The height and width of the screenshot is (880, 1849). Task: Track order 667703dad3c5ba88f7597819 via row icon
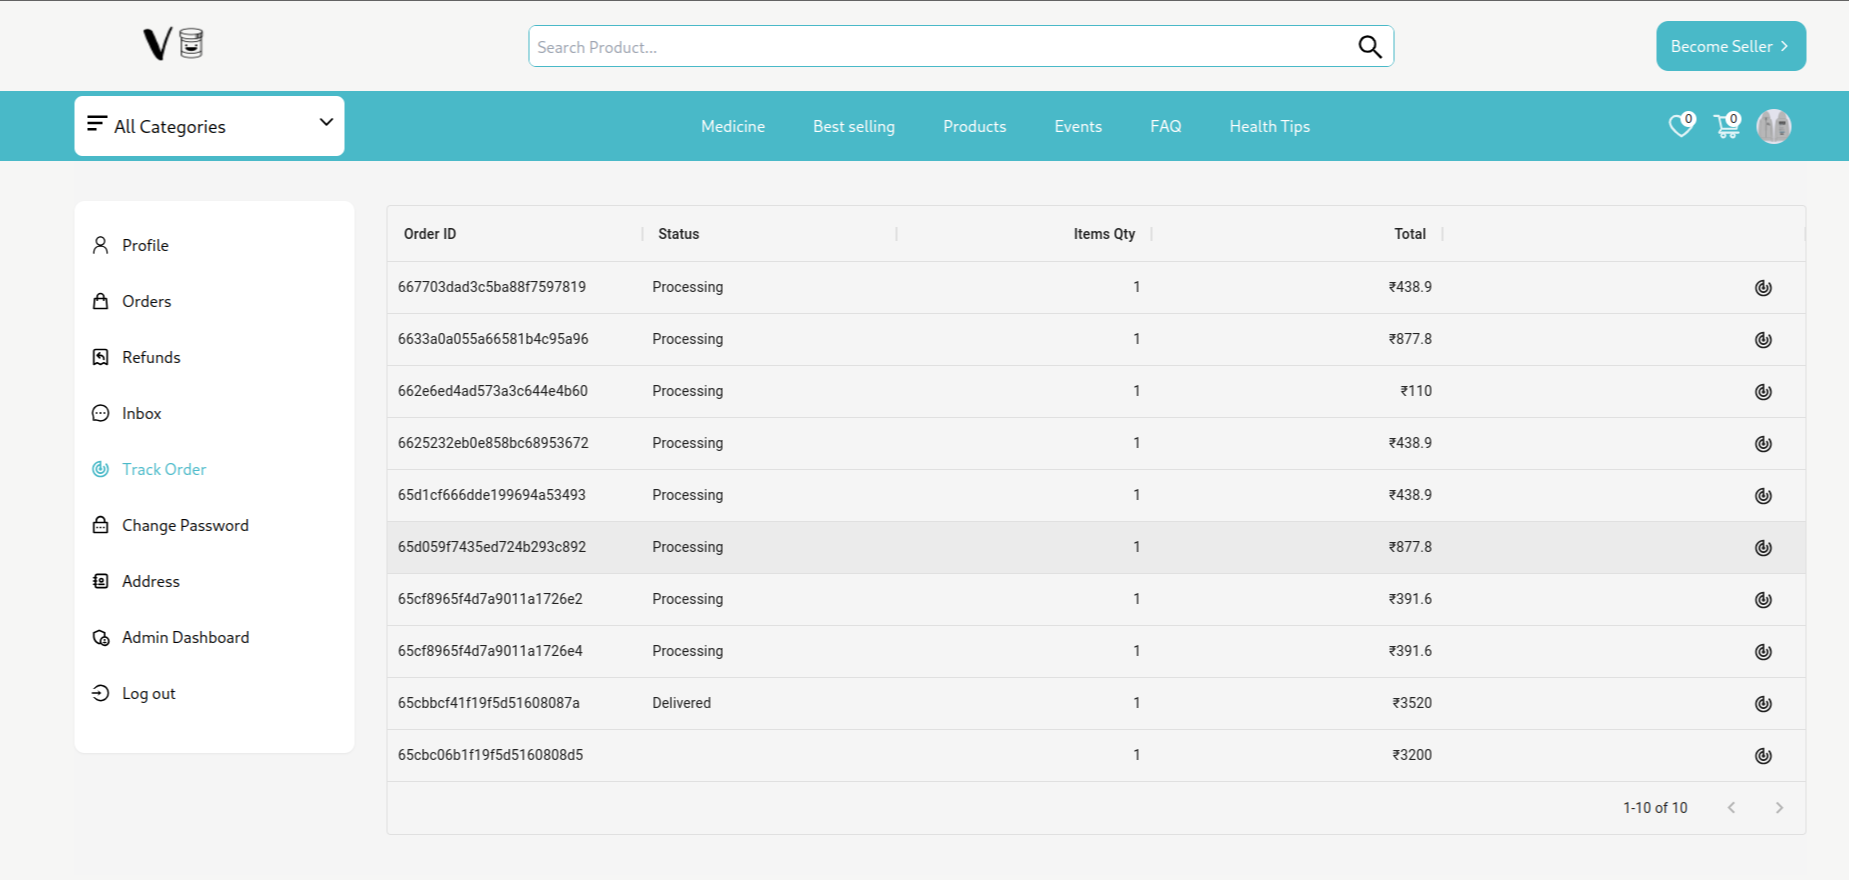(x=1763, y=288)
